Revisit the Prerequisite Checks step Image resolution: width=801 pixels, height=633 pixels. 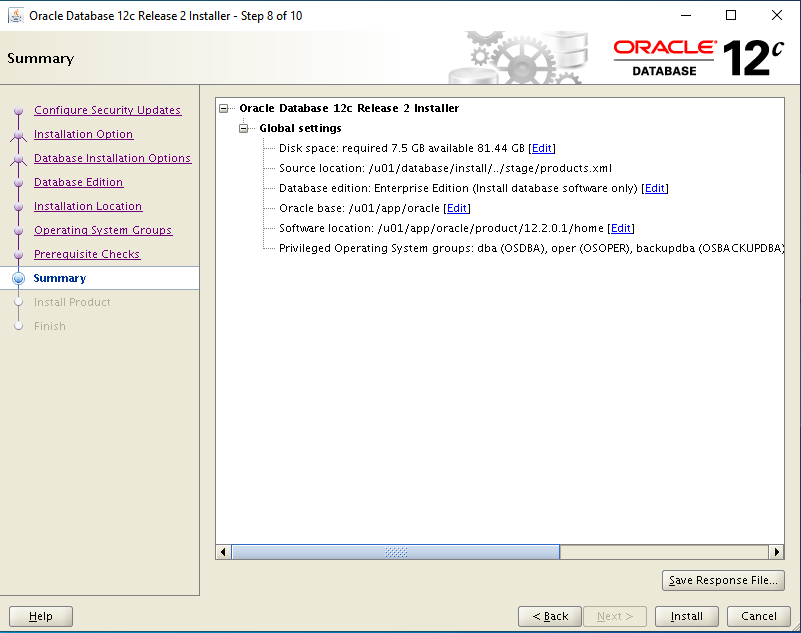[x=87, y=254]
